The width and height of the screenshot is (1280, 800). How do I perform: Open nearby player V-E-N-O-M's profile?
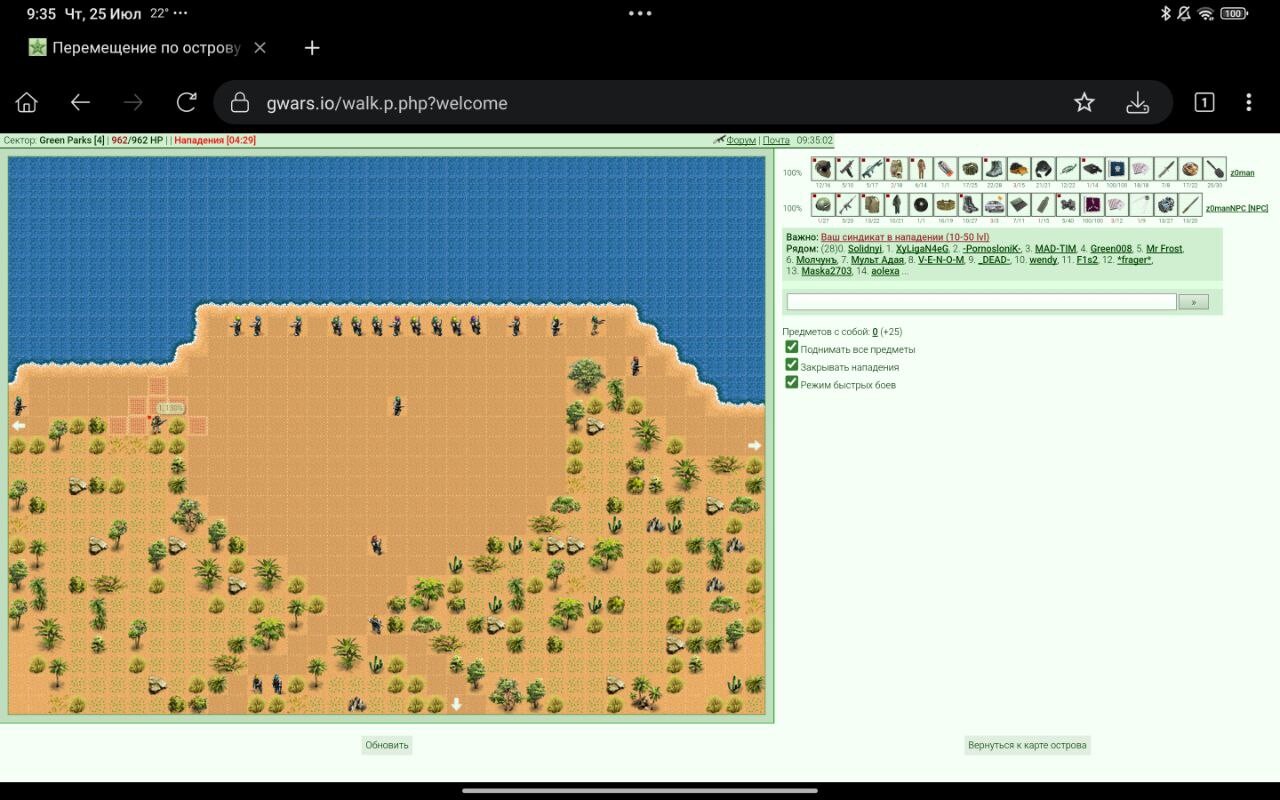[x=941, y=260]
